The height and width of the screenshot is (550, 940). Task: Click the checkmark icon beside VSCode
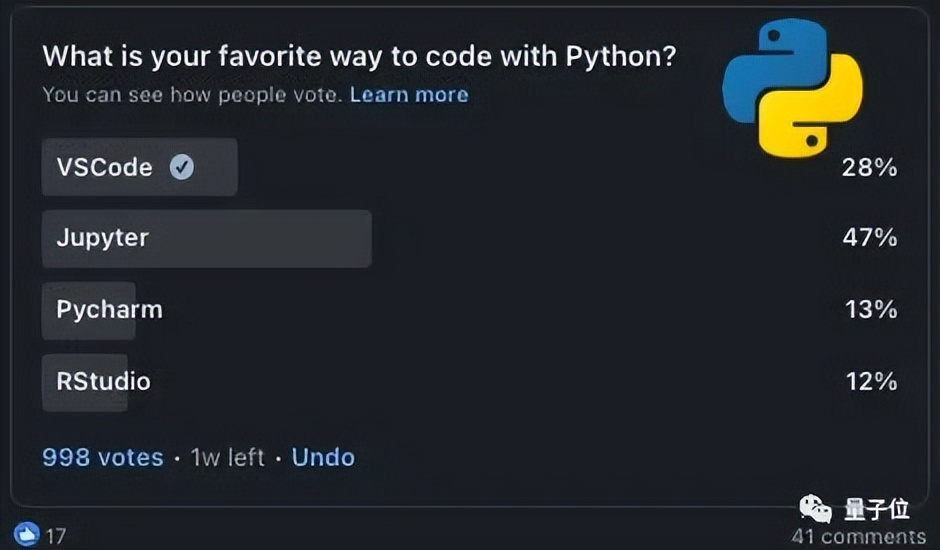tap(181, 167)
